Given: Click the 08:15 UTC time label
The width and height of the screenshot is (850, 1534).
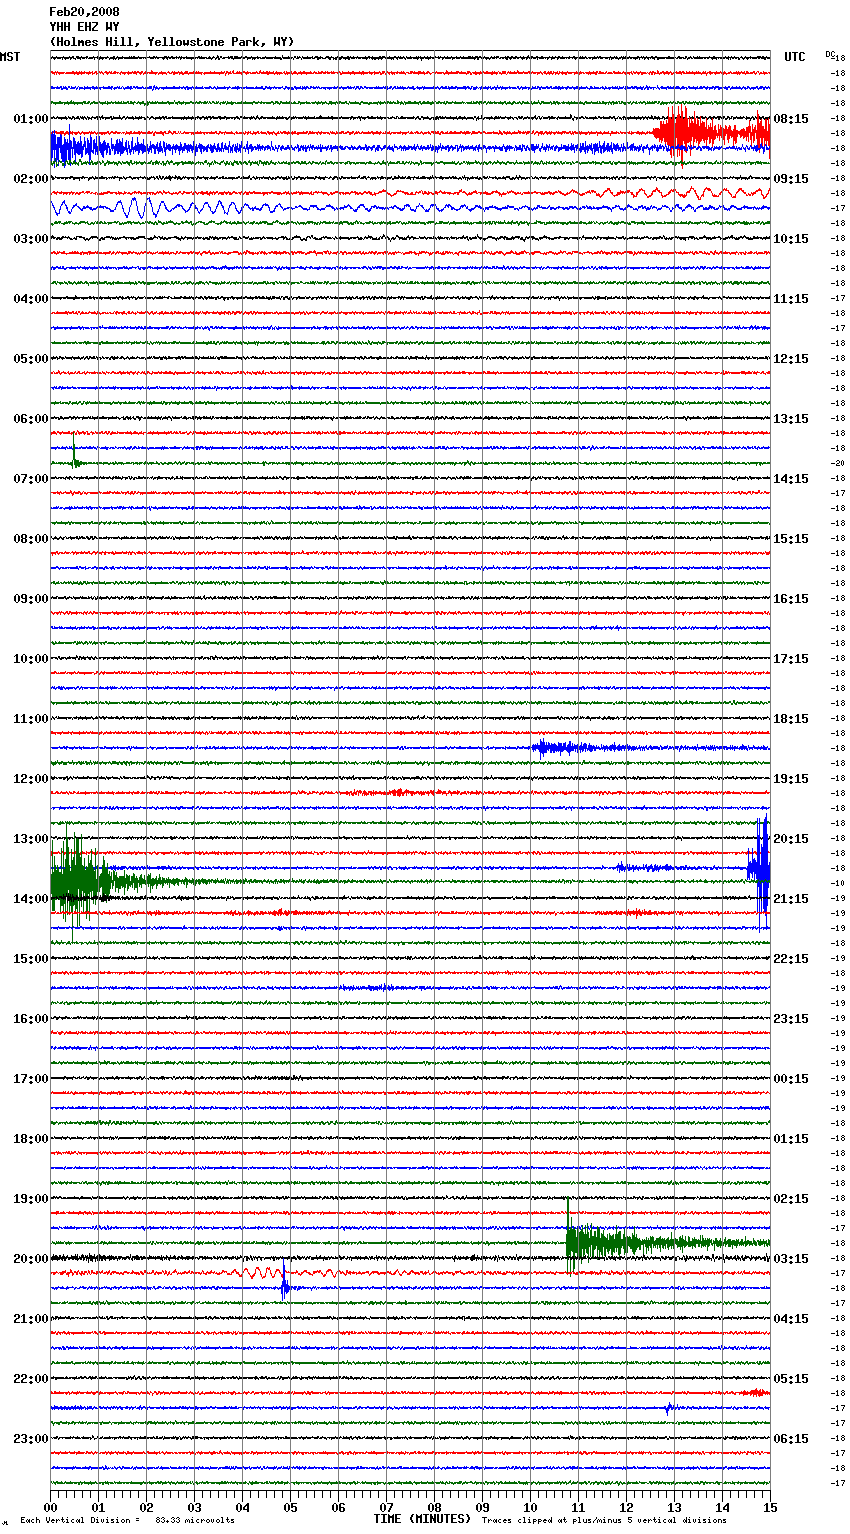Looking at the screenshot, I should click(x=791, y=119).
